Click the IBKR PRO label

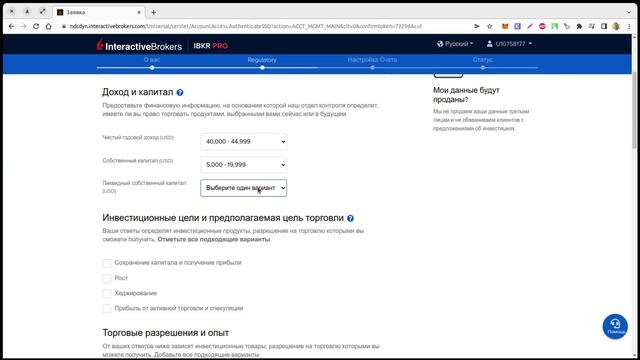[211, 46]
